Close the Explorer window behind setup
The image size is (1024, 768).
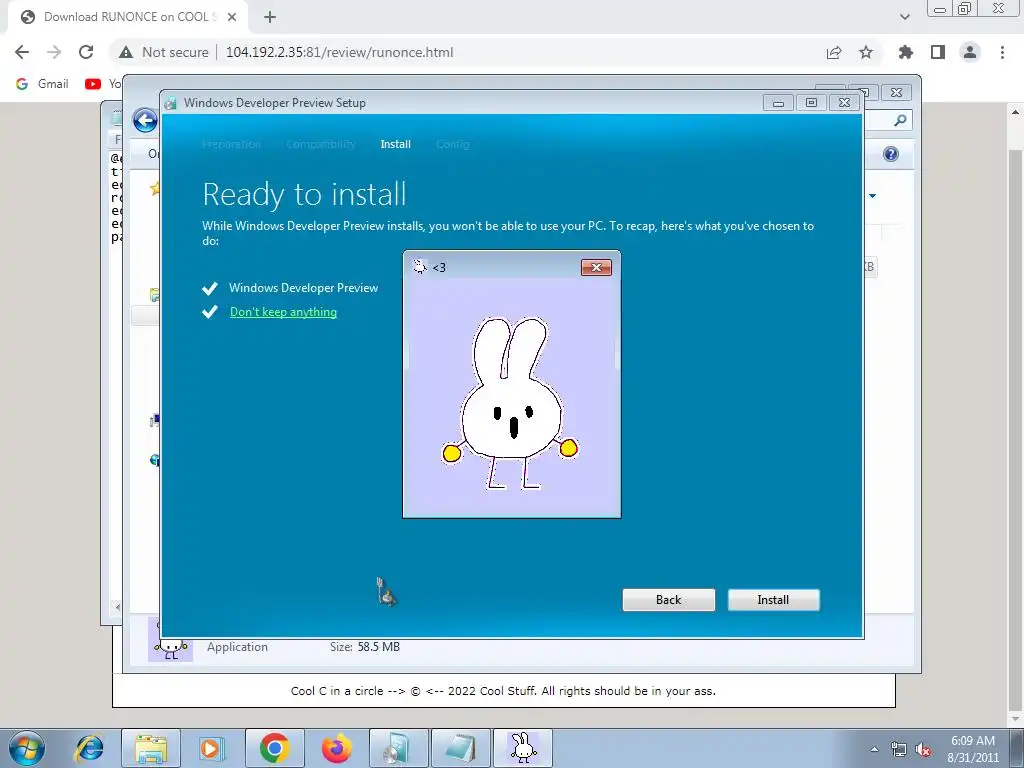point(896,93)
